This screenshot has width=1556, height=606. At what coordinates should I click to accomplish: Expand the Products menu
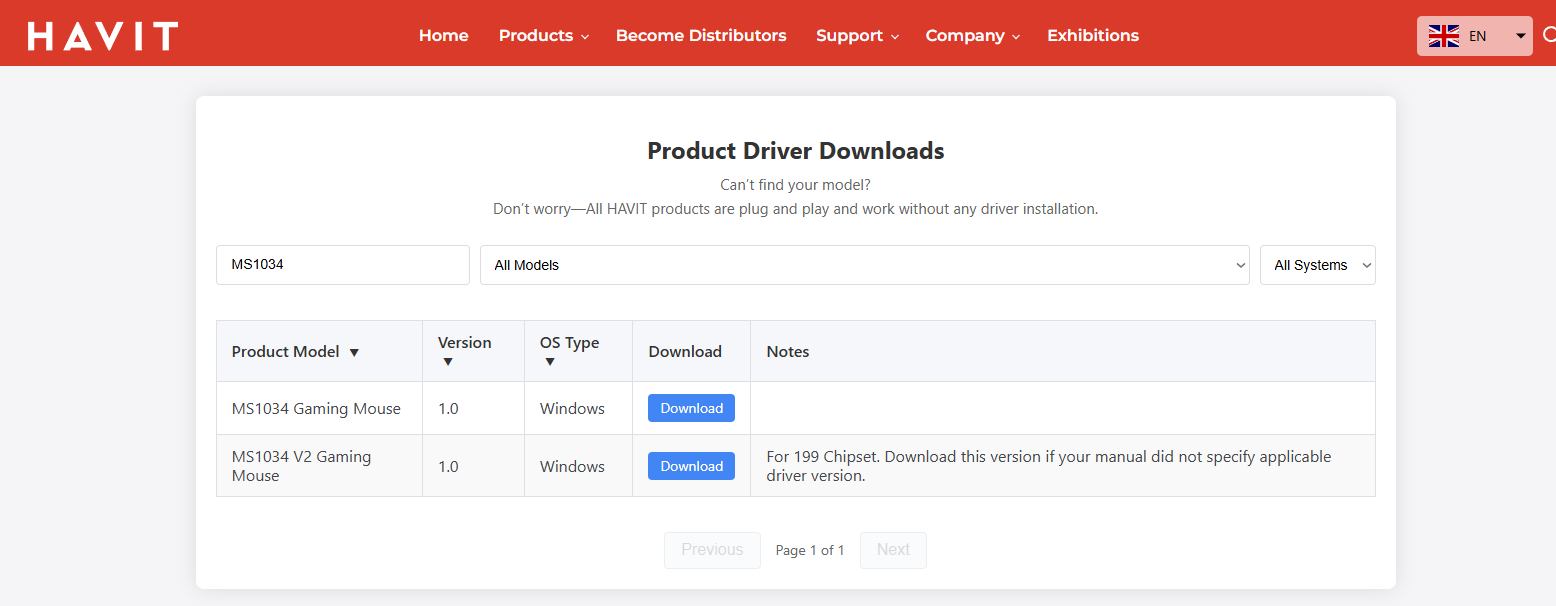point(544,35)
